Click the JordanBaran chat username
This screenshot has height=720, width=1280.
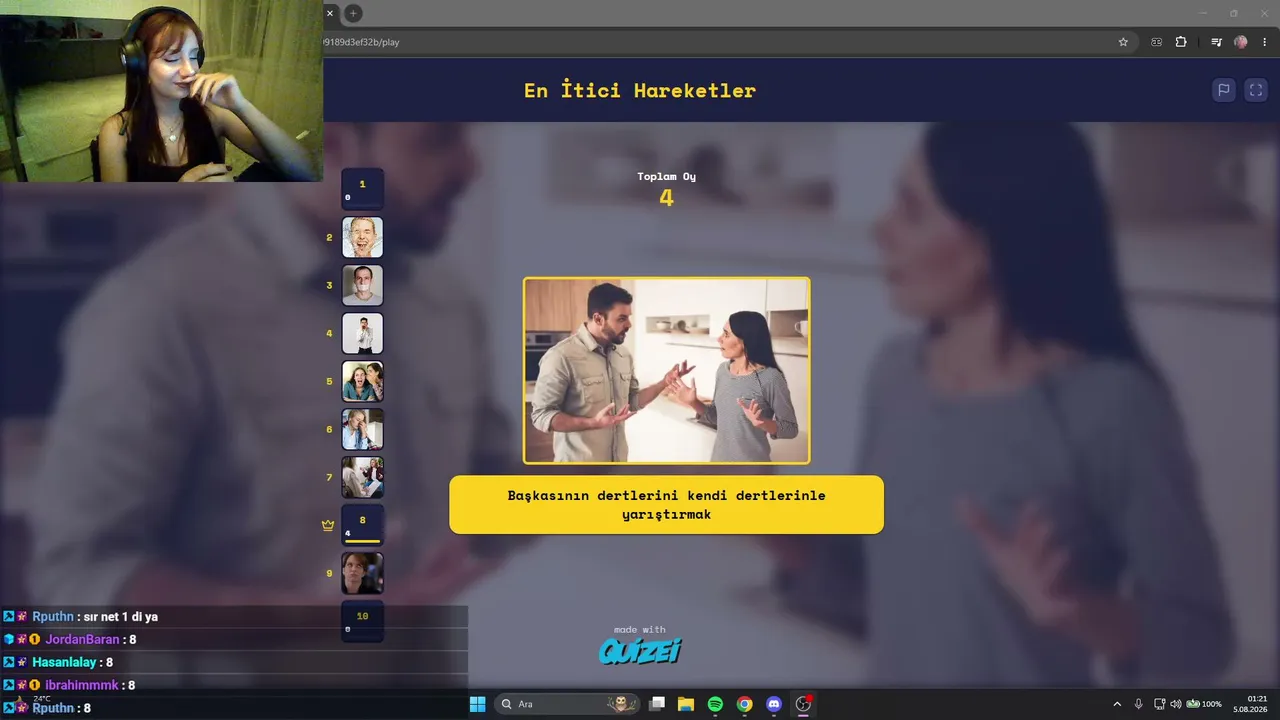coord(82,639)
